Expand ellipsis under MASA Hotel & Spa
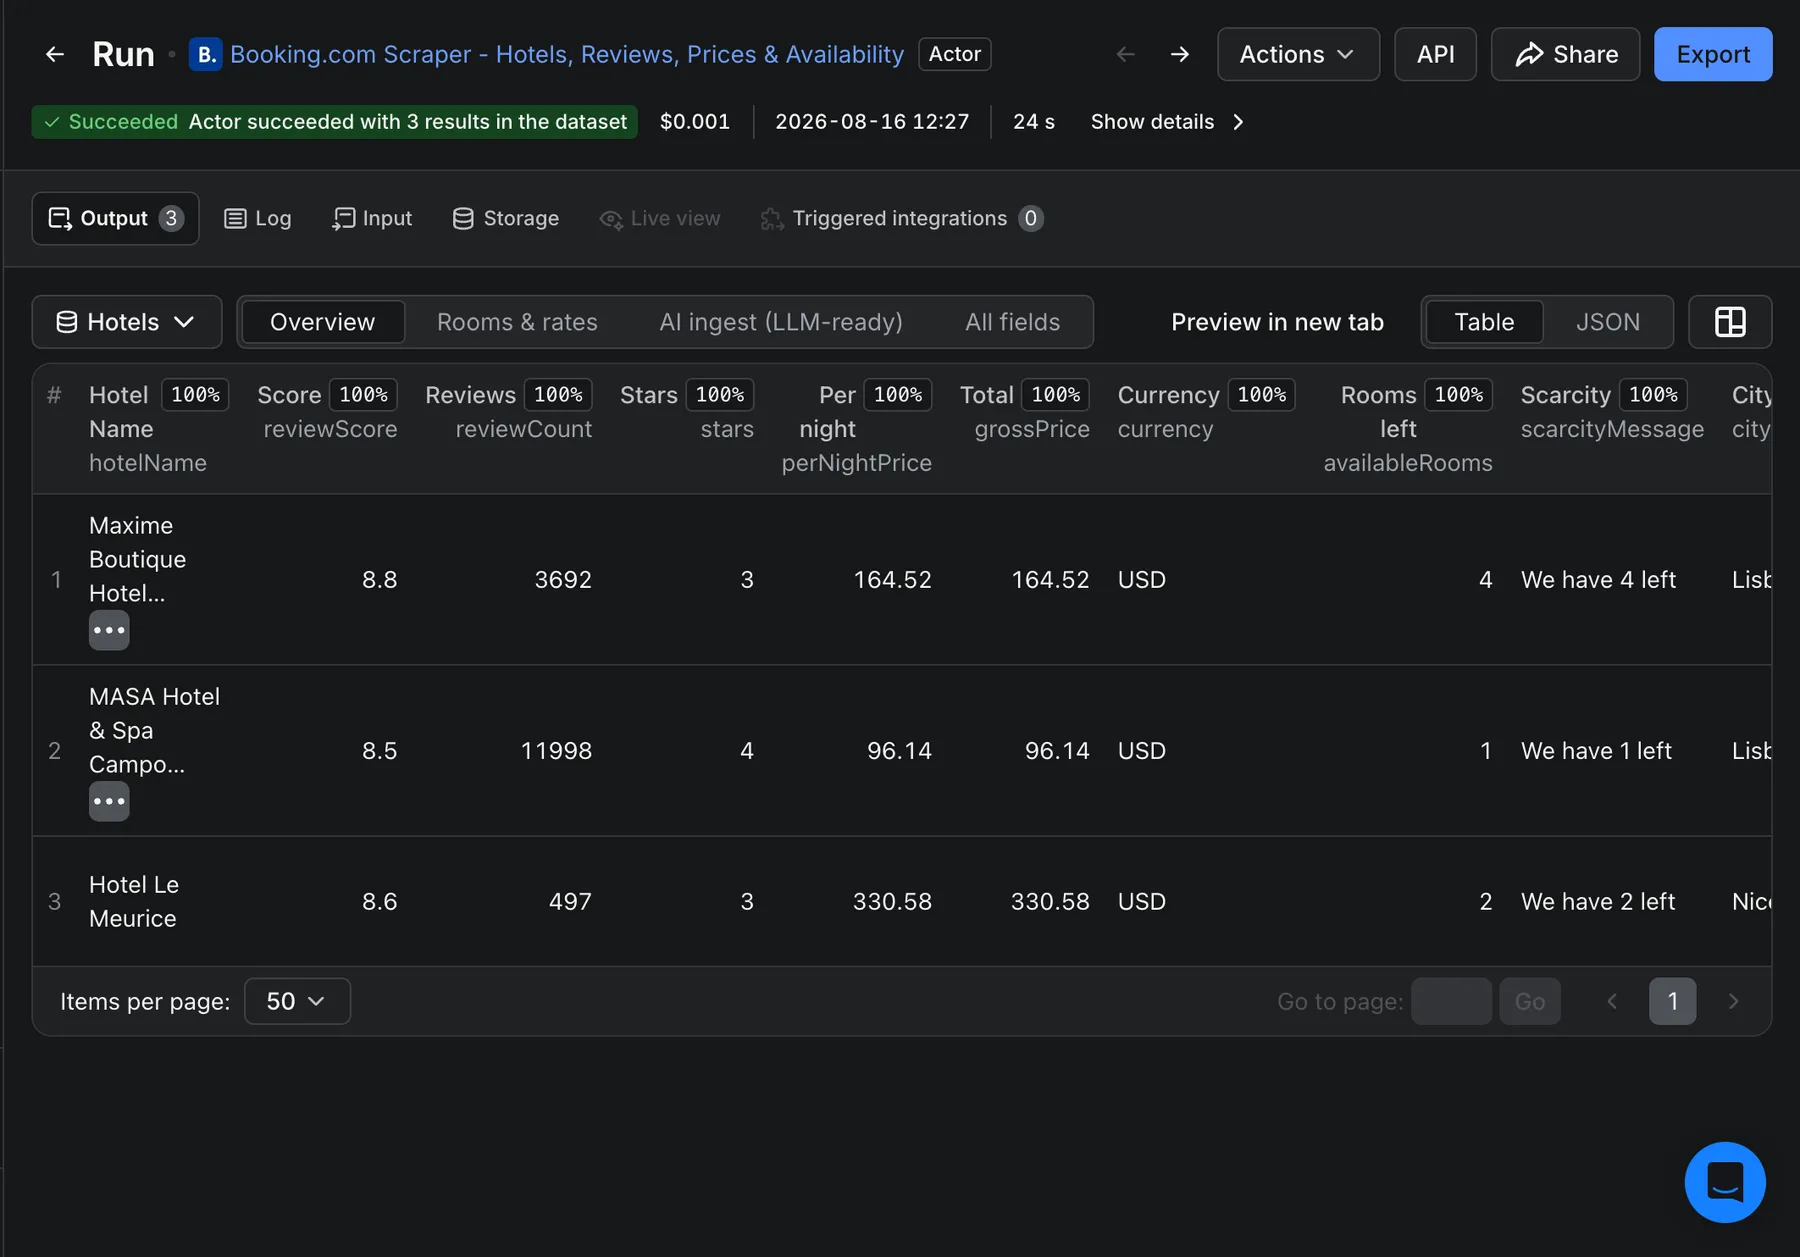 (109, 801)
